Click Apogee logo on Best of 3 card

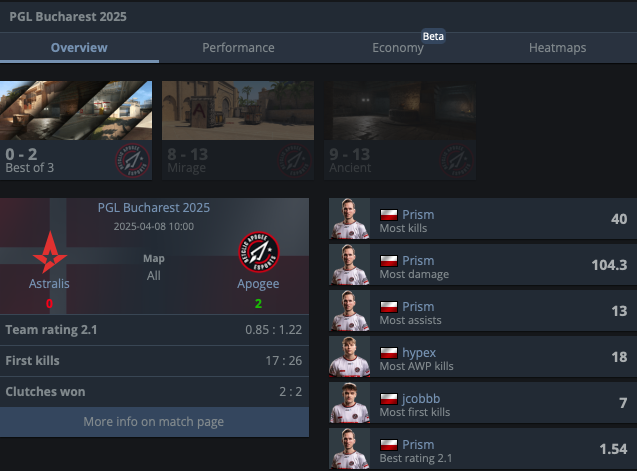(x=132, y=161)
